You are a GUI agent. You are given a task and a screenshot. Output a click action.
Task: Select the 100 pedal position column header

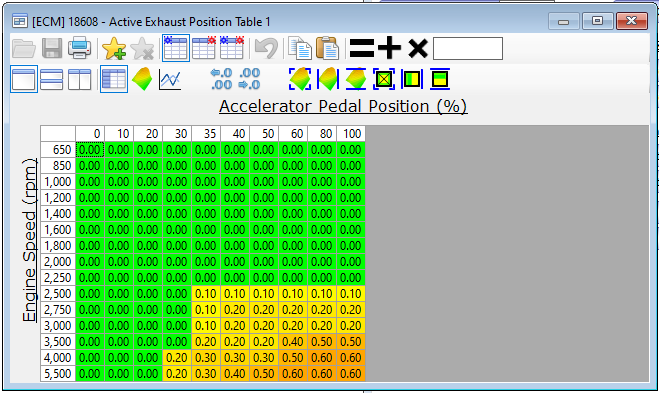(351, 134)
